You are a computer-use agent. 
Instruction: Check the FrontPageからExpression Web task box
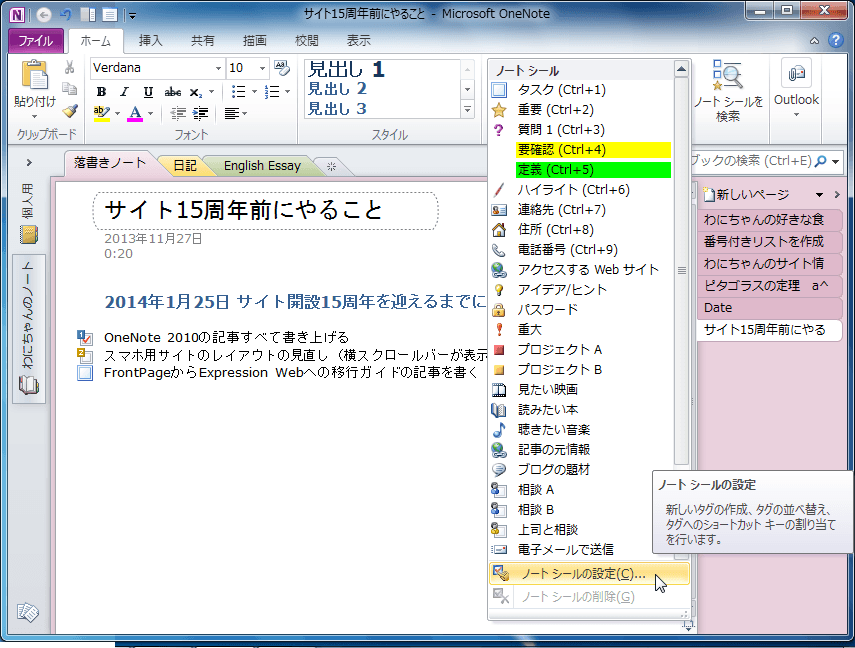[x=85, y=373]
